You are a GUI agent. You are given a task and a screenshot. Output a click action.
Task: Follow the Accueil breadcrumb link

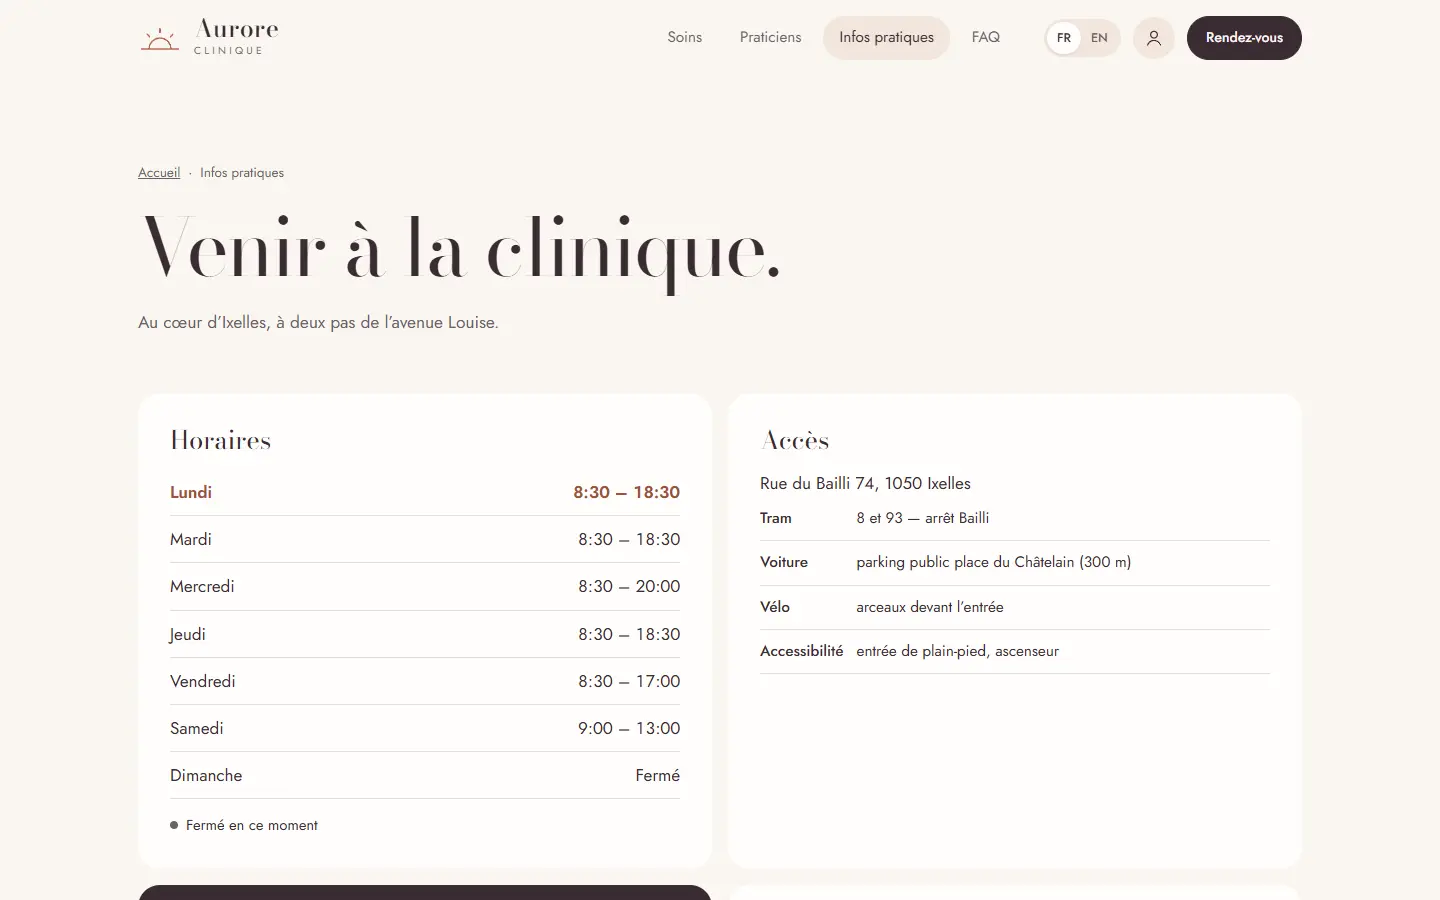point(159,173)
